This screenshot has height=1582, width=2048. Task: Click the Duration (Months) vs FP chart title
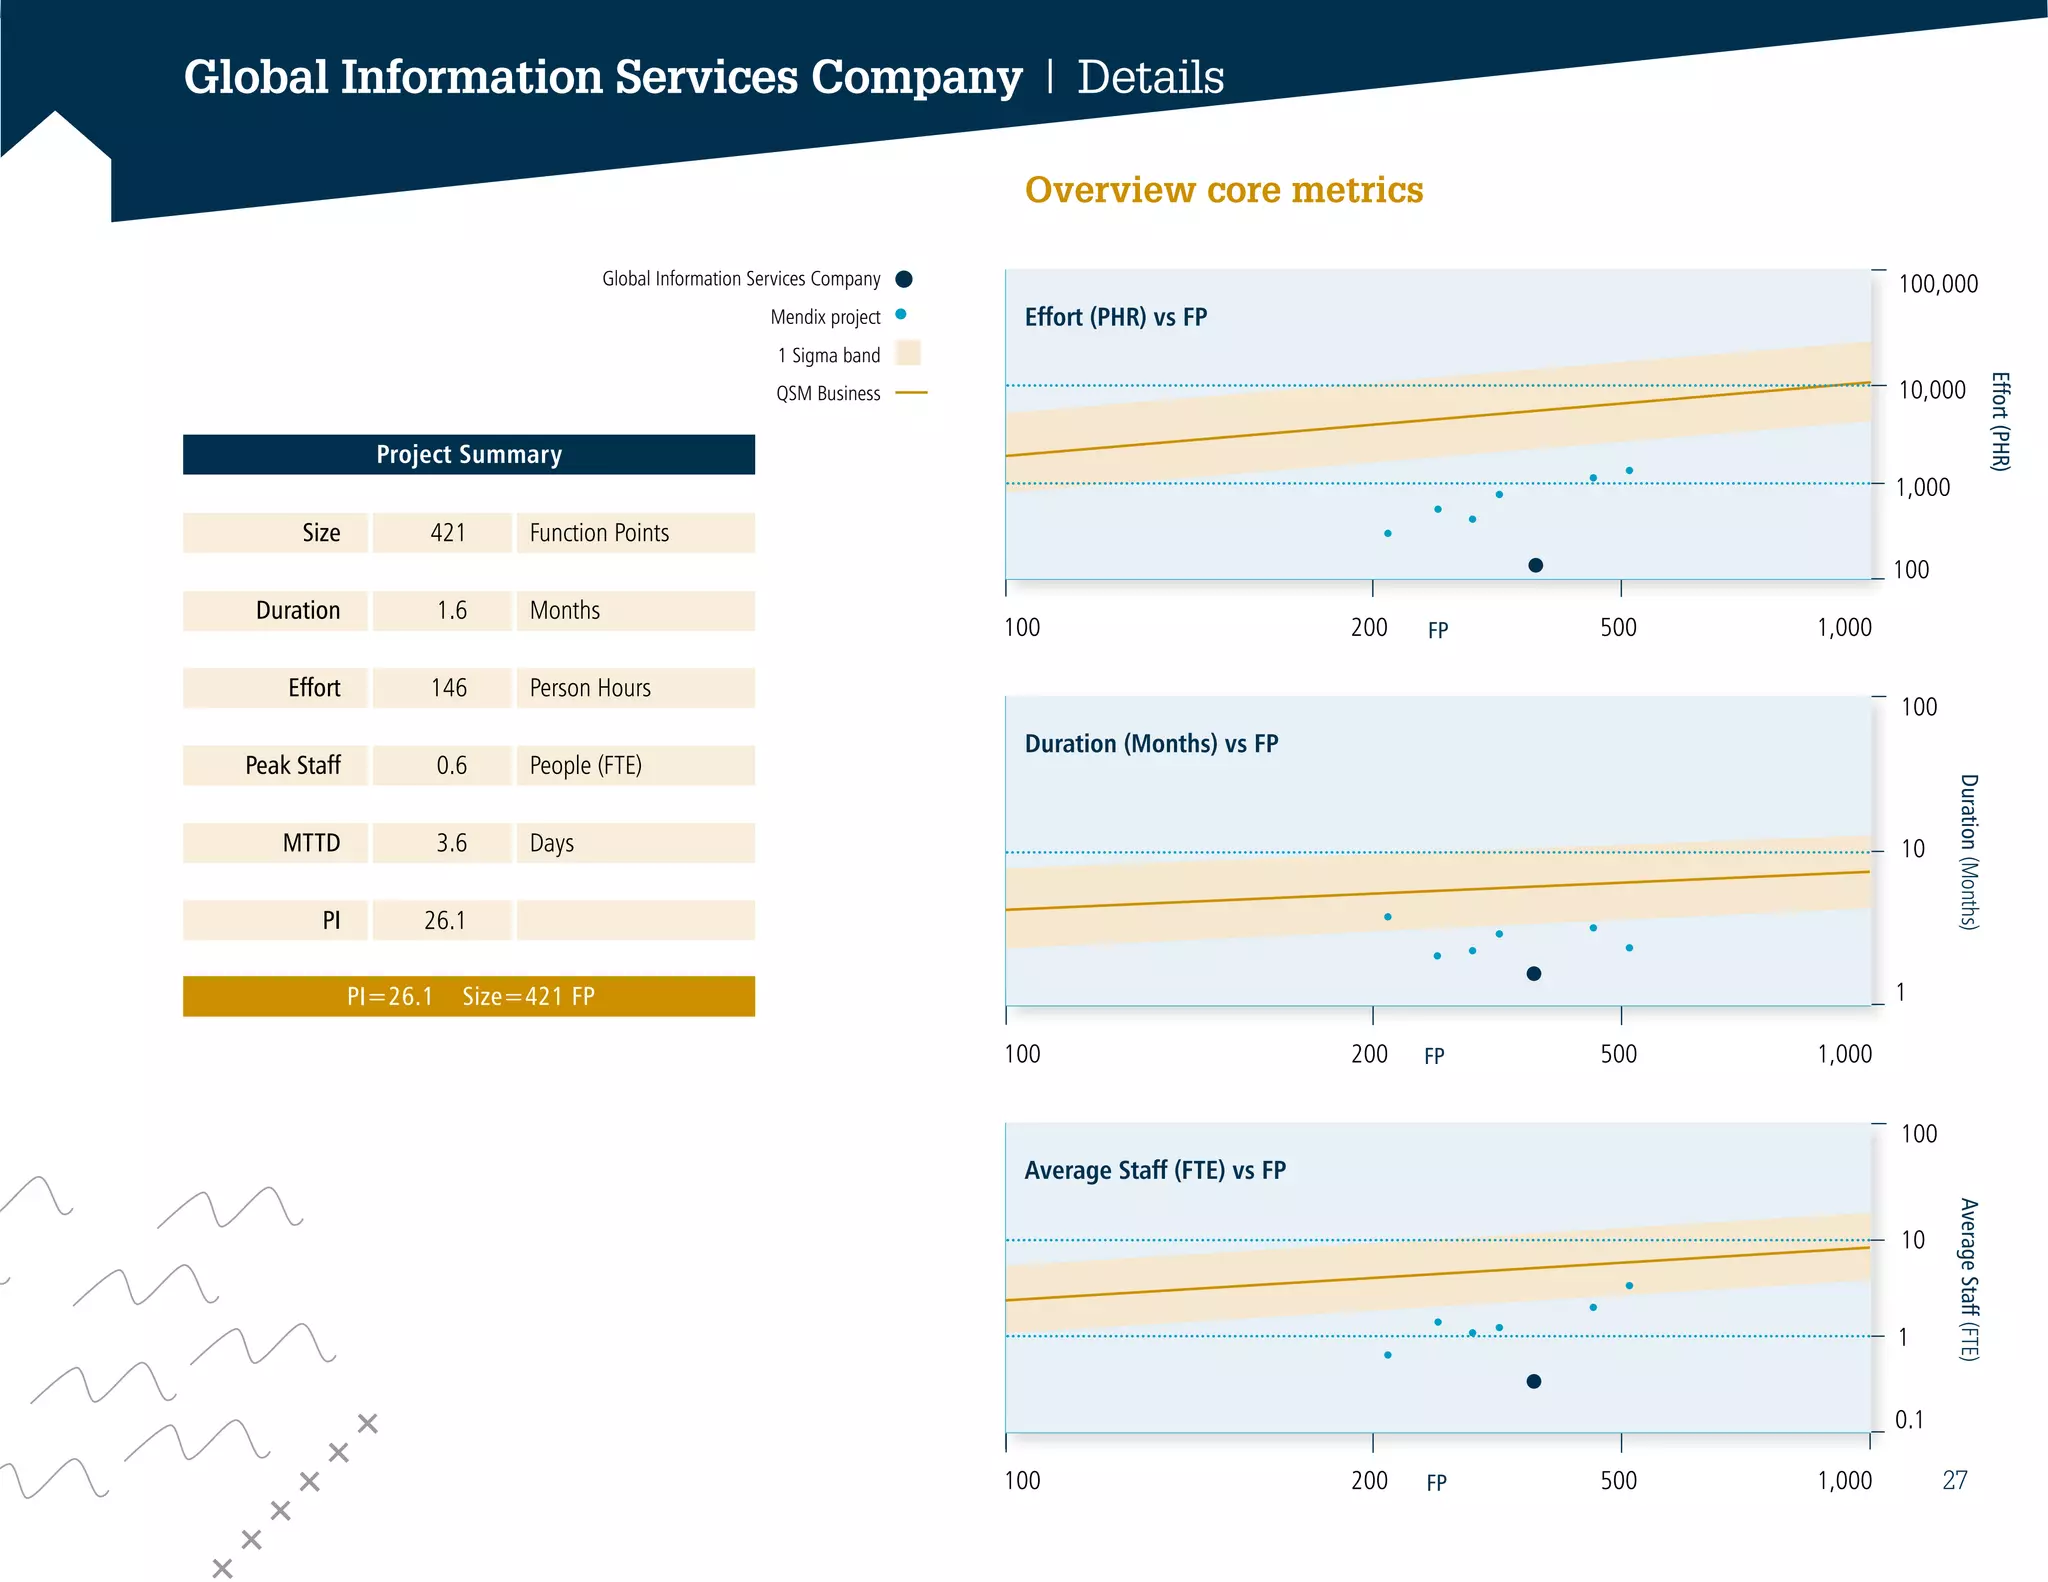pos(1151,744)
